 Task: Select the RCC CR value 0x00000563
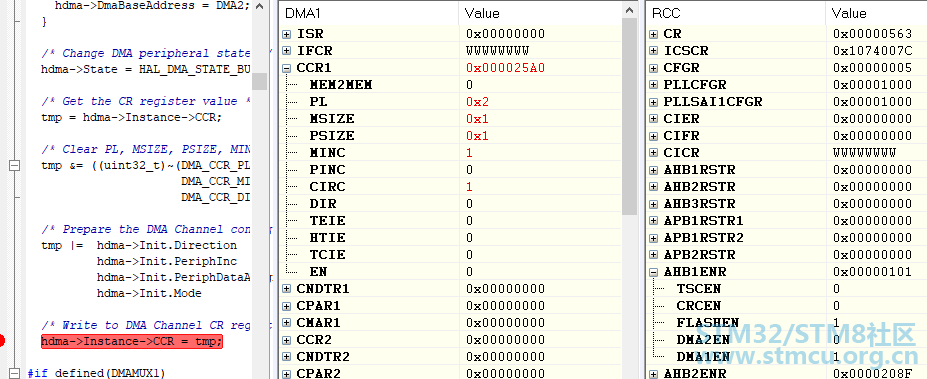click(872, 34)
